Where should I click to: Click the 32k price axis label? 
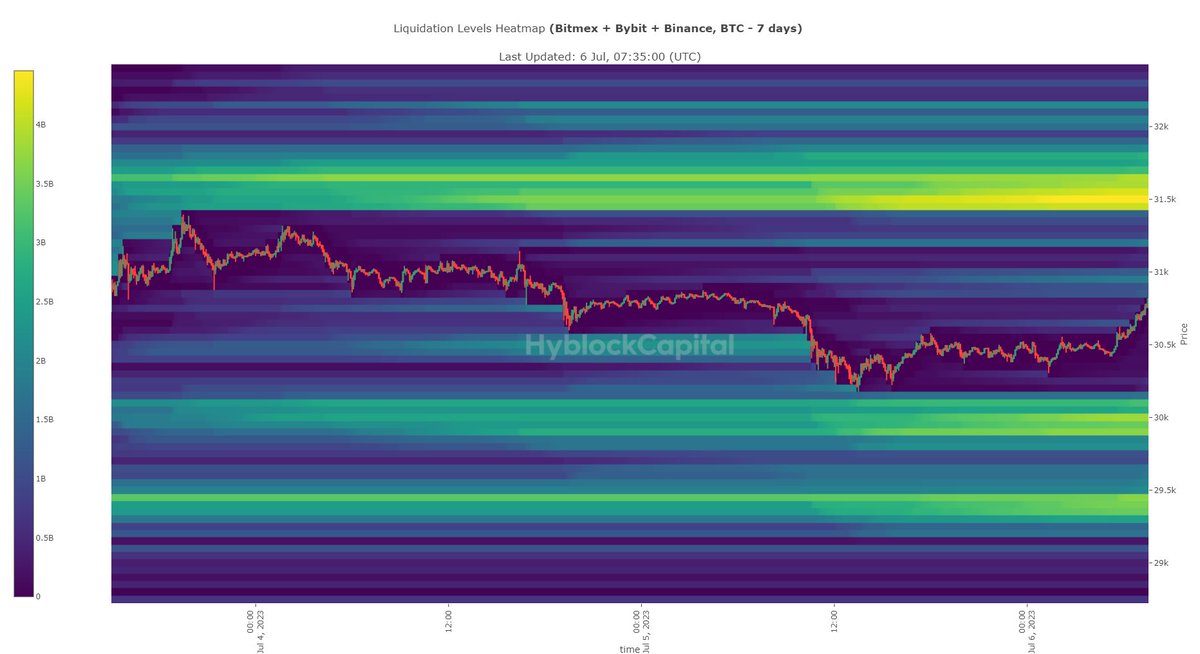click(x=1161, y=127)
